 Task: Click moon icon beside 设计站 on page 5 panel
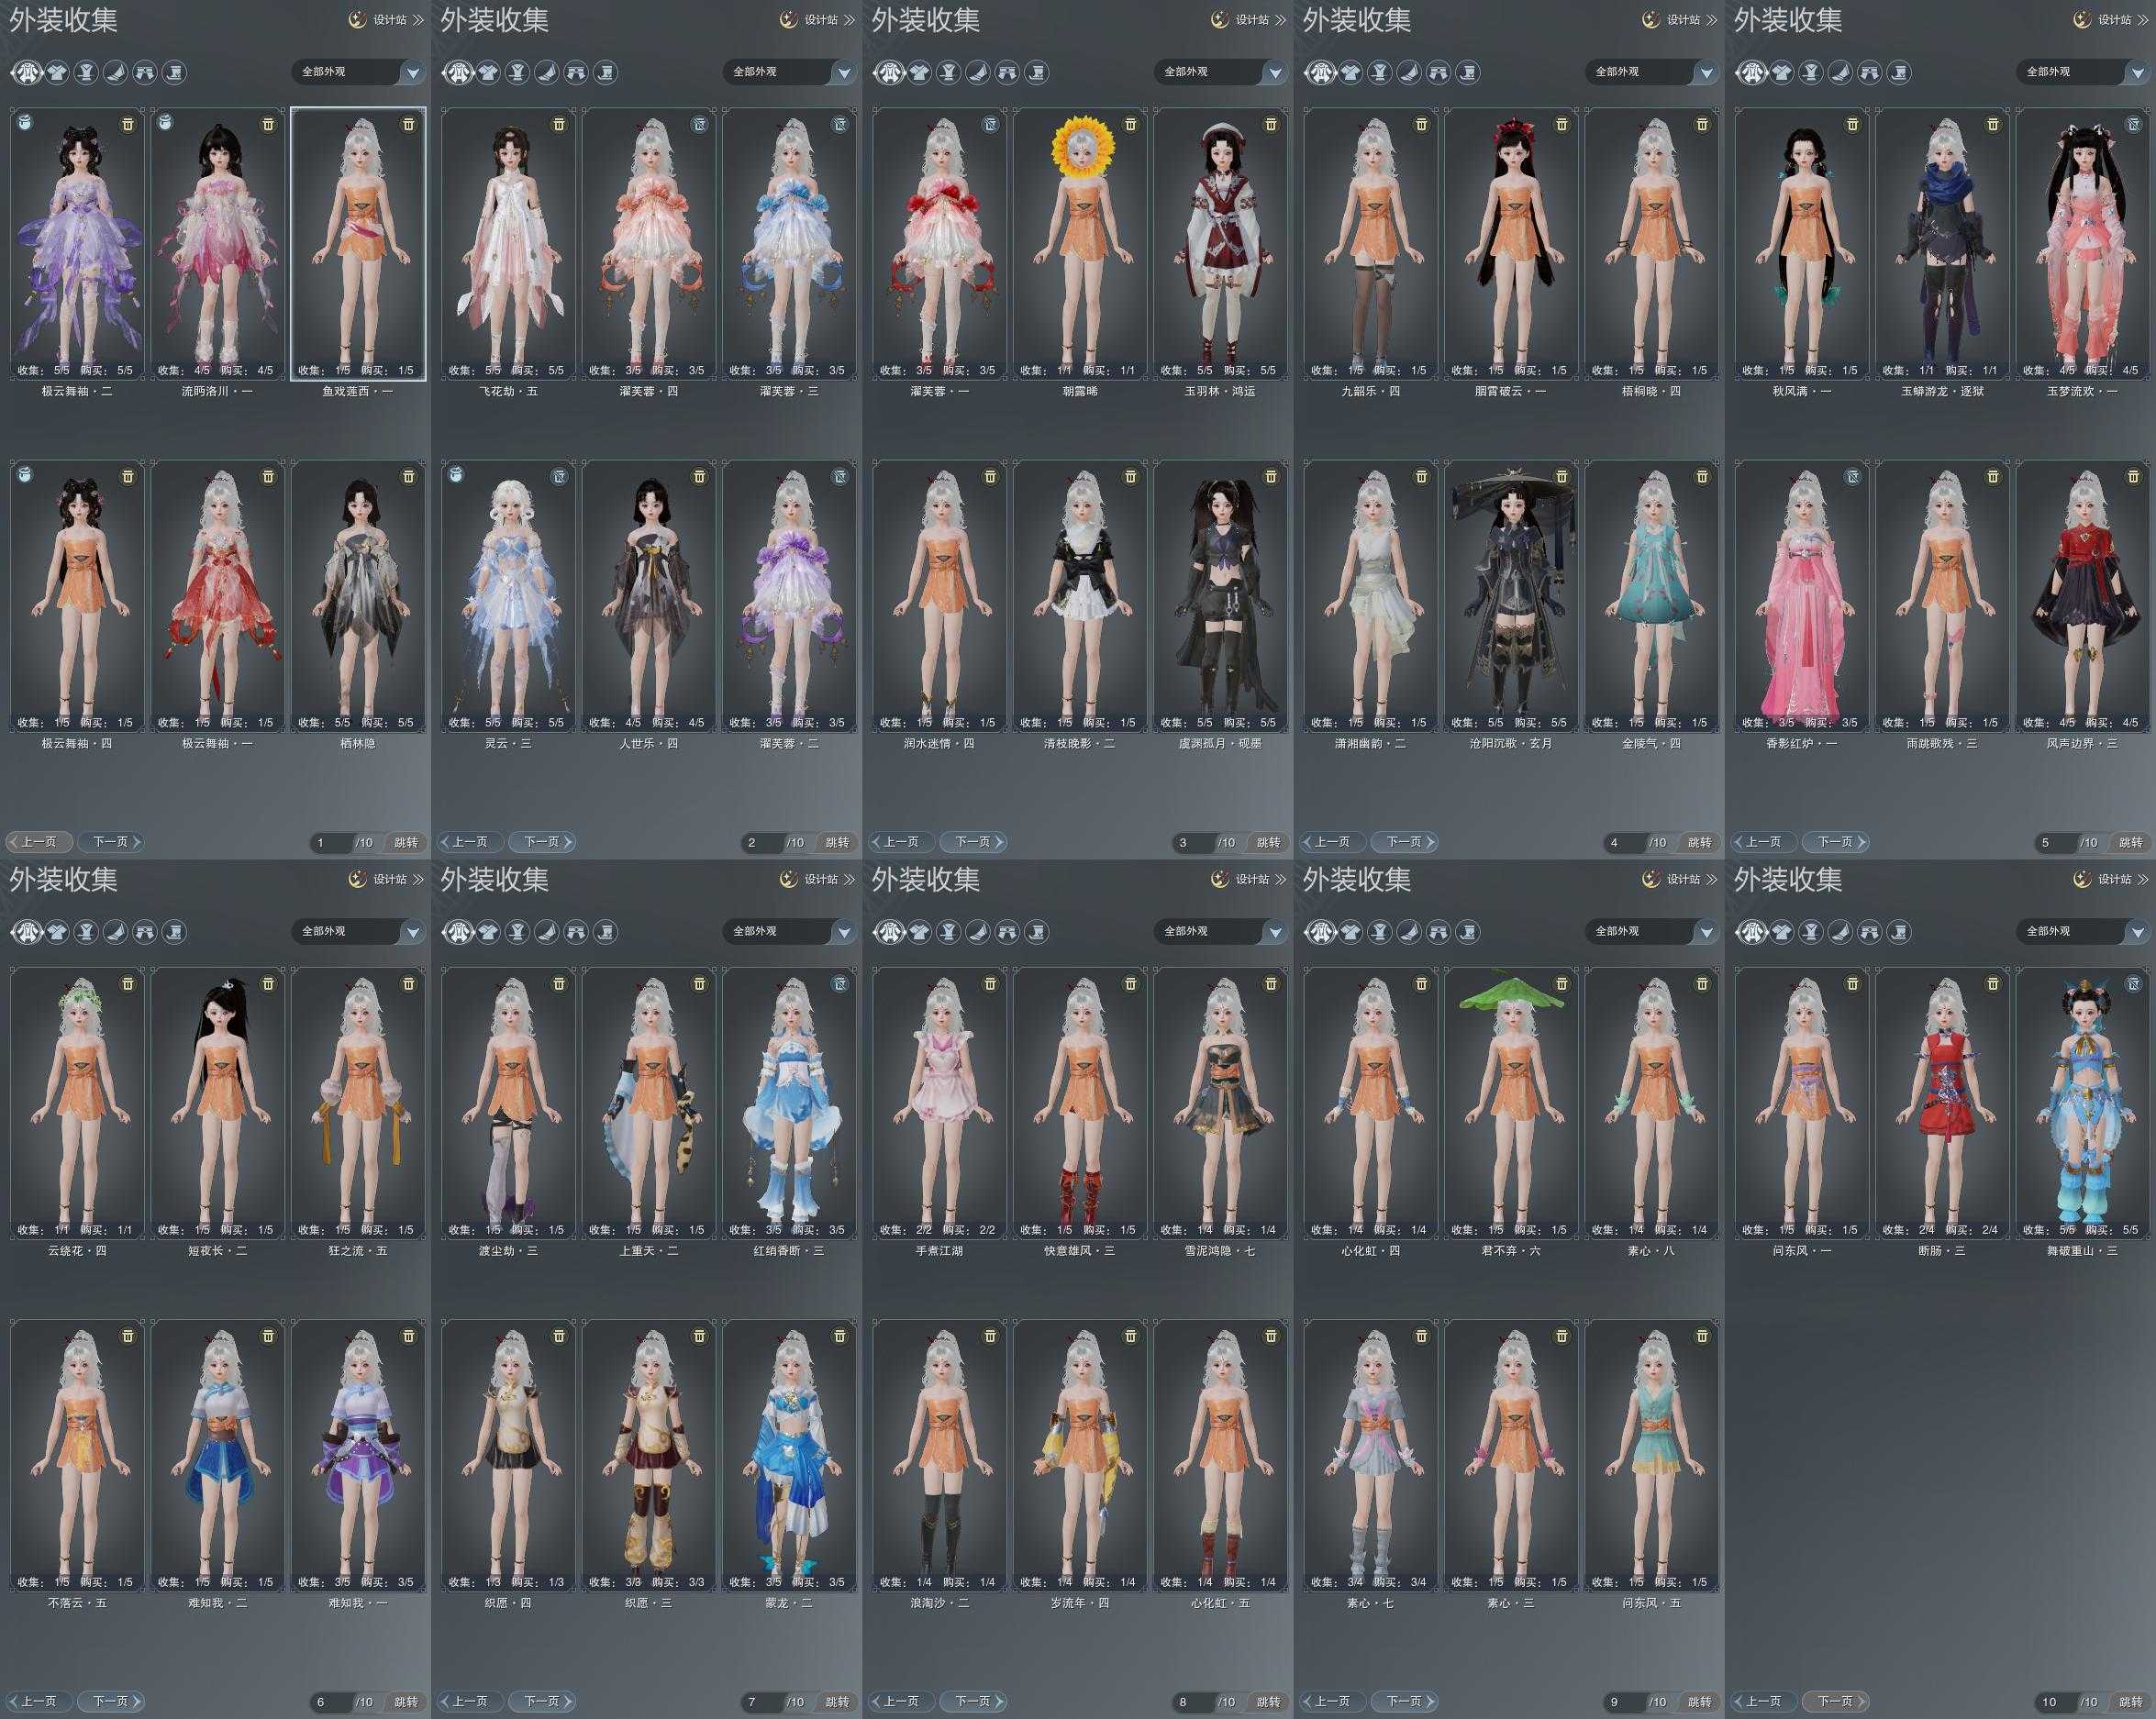tap(2082, 19)
